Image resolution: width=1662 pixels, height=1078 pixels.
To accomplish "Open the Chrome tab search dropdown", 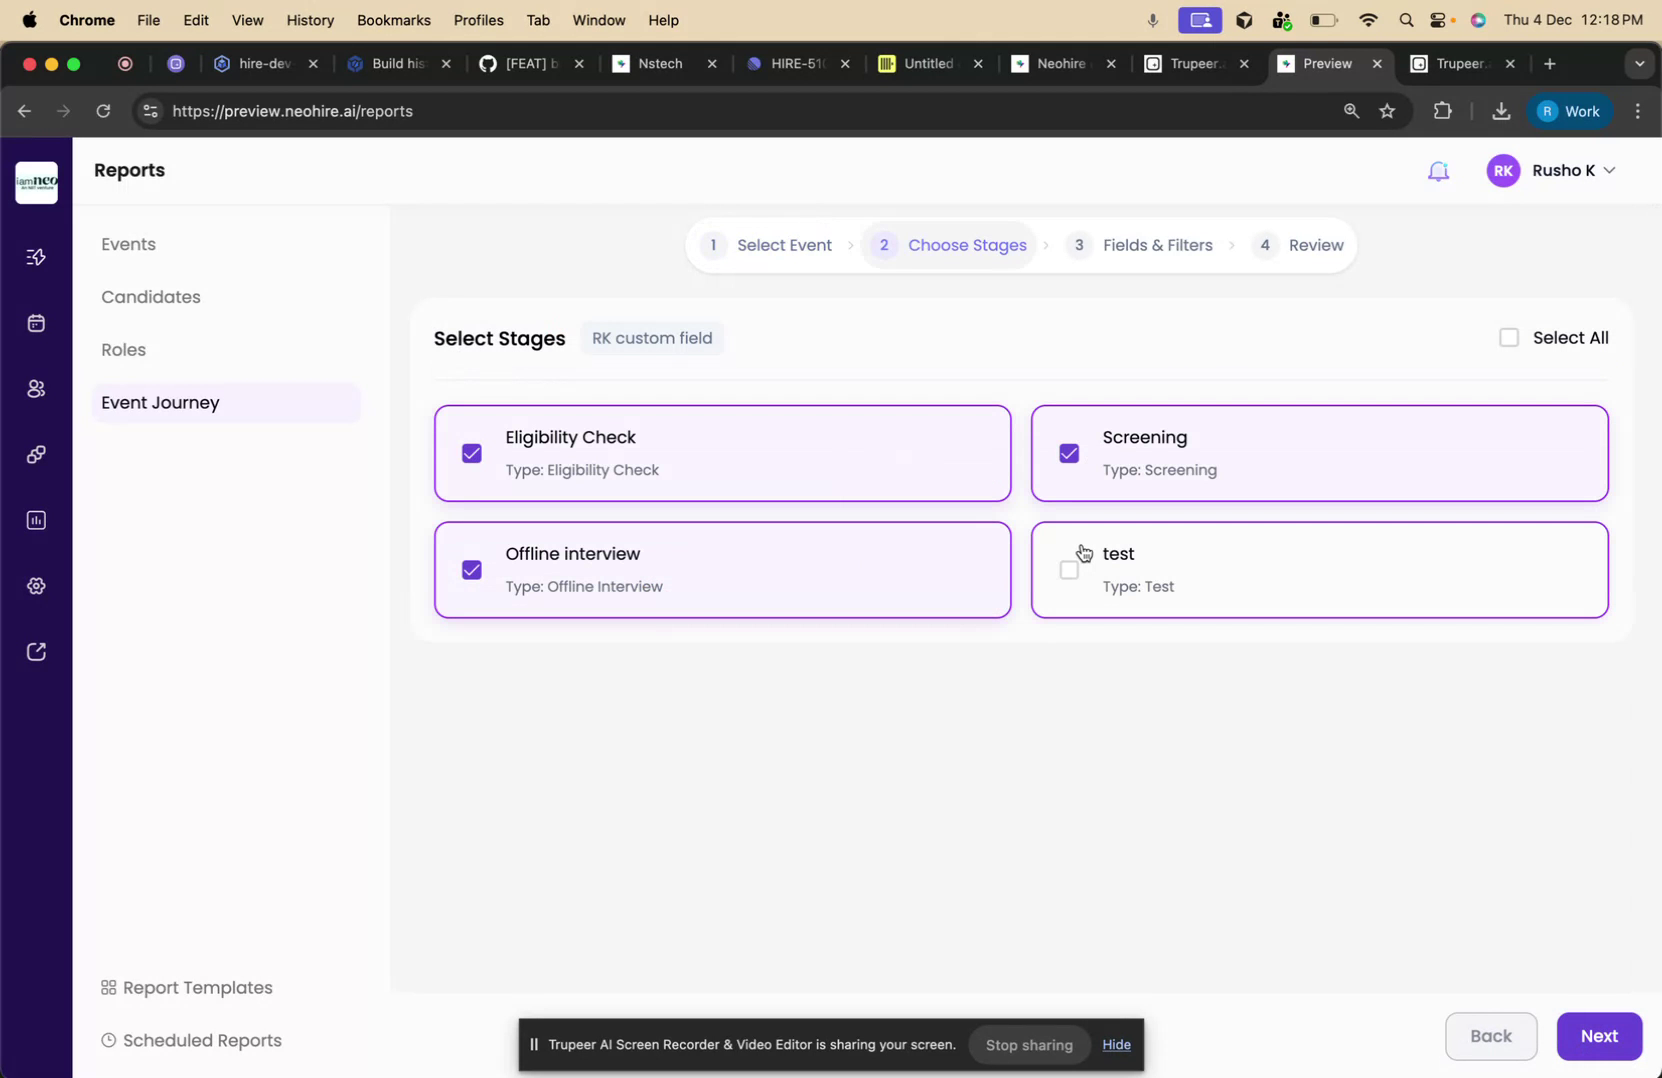I will point(1639,63).
